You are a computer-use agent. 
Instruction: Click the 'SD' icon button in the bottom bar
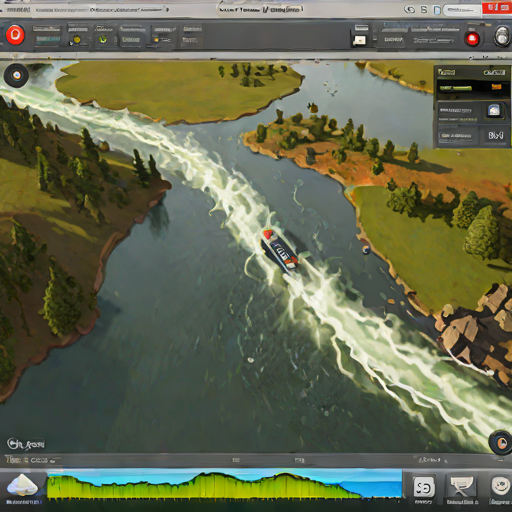(x=424, y=487)
